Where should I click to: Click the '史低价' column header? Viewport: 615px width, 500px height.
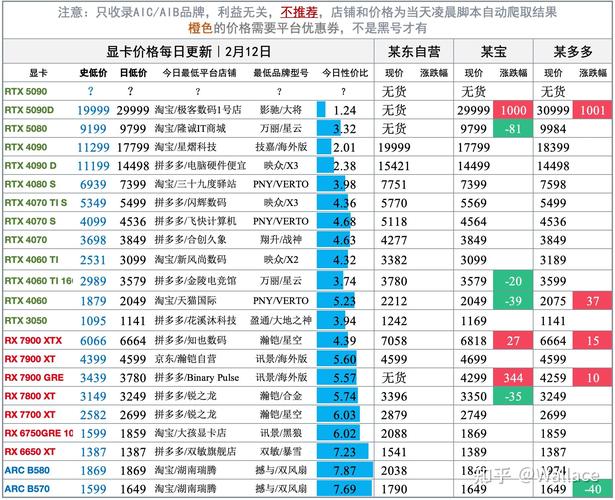(93, 73)
